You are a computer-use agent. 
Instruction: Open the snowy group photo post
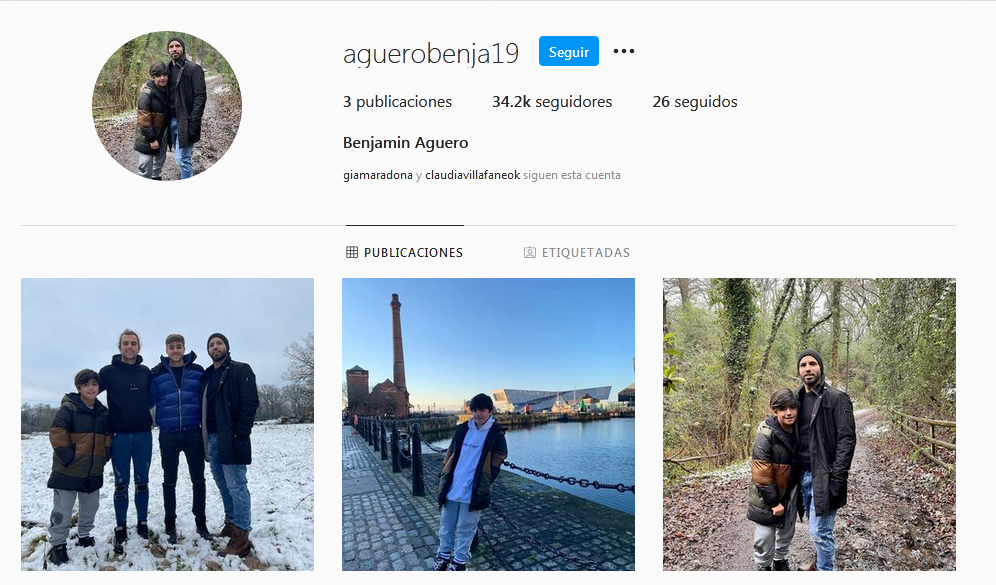[167, 424]
